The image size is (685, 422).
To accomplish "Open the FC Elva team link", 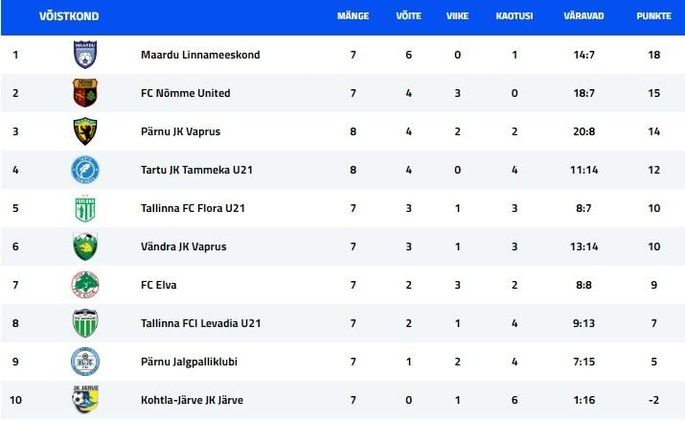I will 159,285.
